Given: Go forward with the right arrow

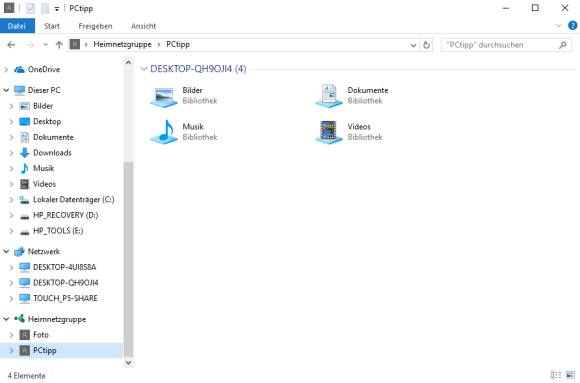Looking at the screenshot, I should (x=30, y=45).
